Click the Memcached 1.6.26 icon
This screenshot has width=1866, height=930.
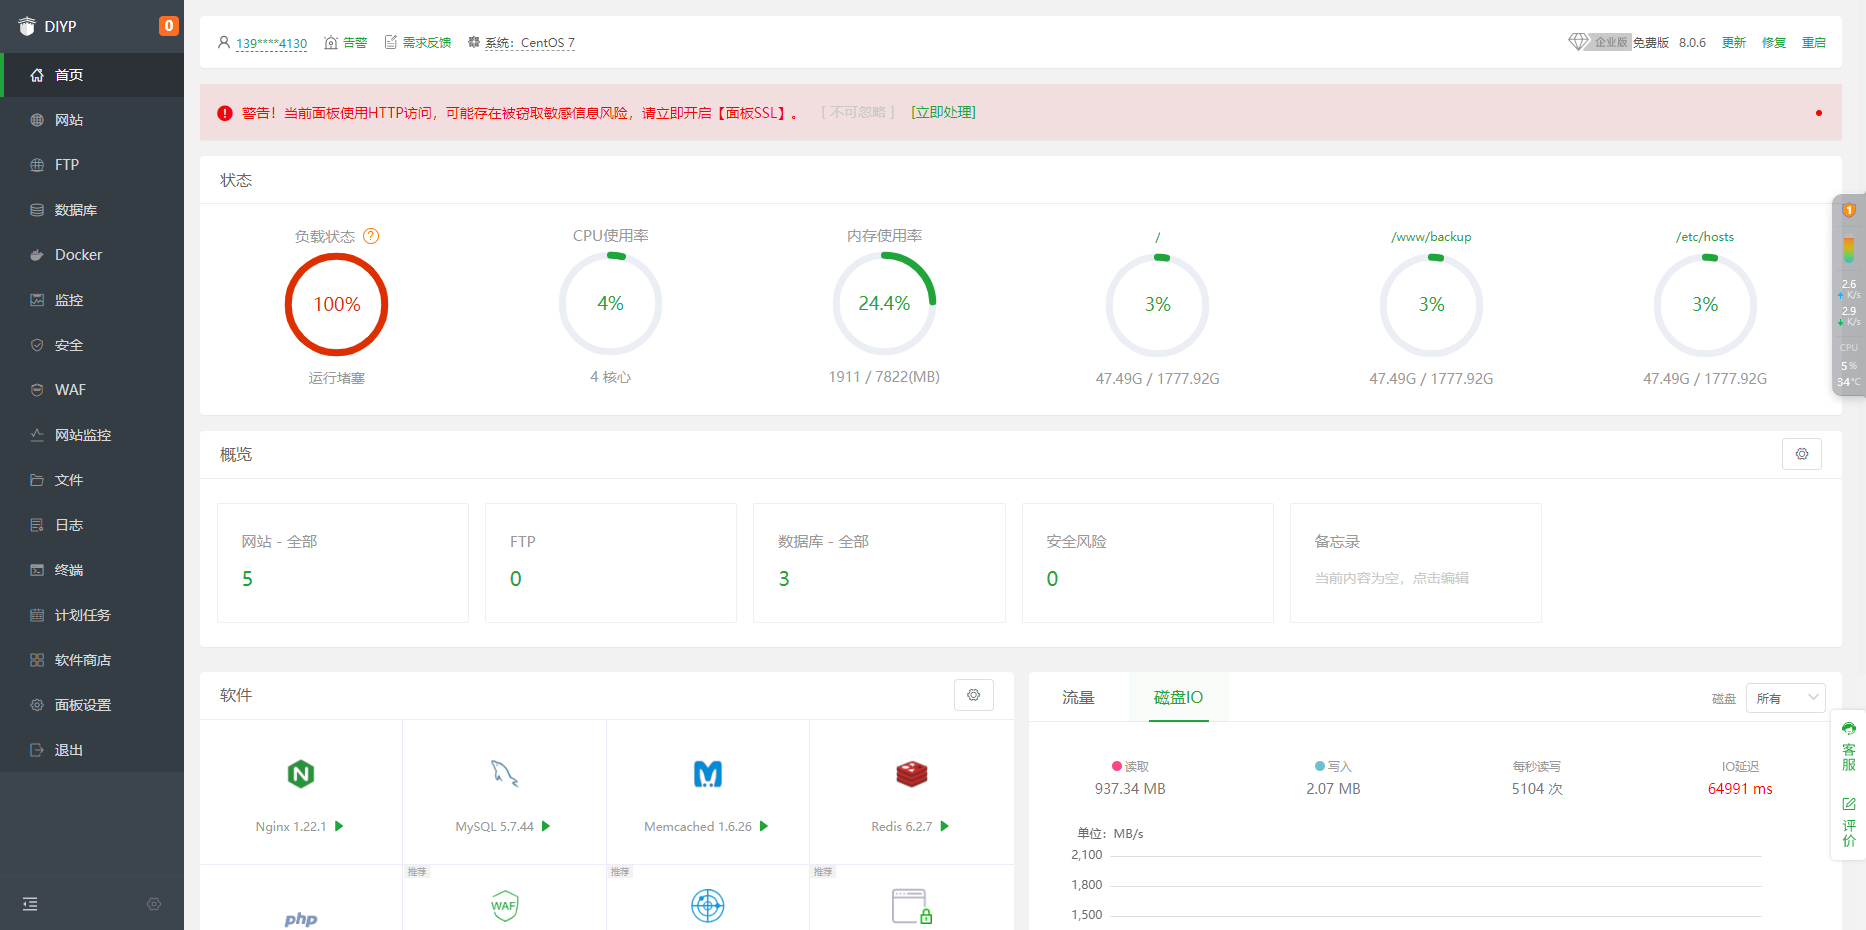[x=708, y=774]
